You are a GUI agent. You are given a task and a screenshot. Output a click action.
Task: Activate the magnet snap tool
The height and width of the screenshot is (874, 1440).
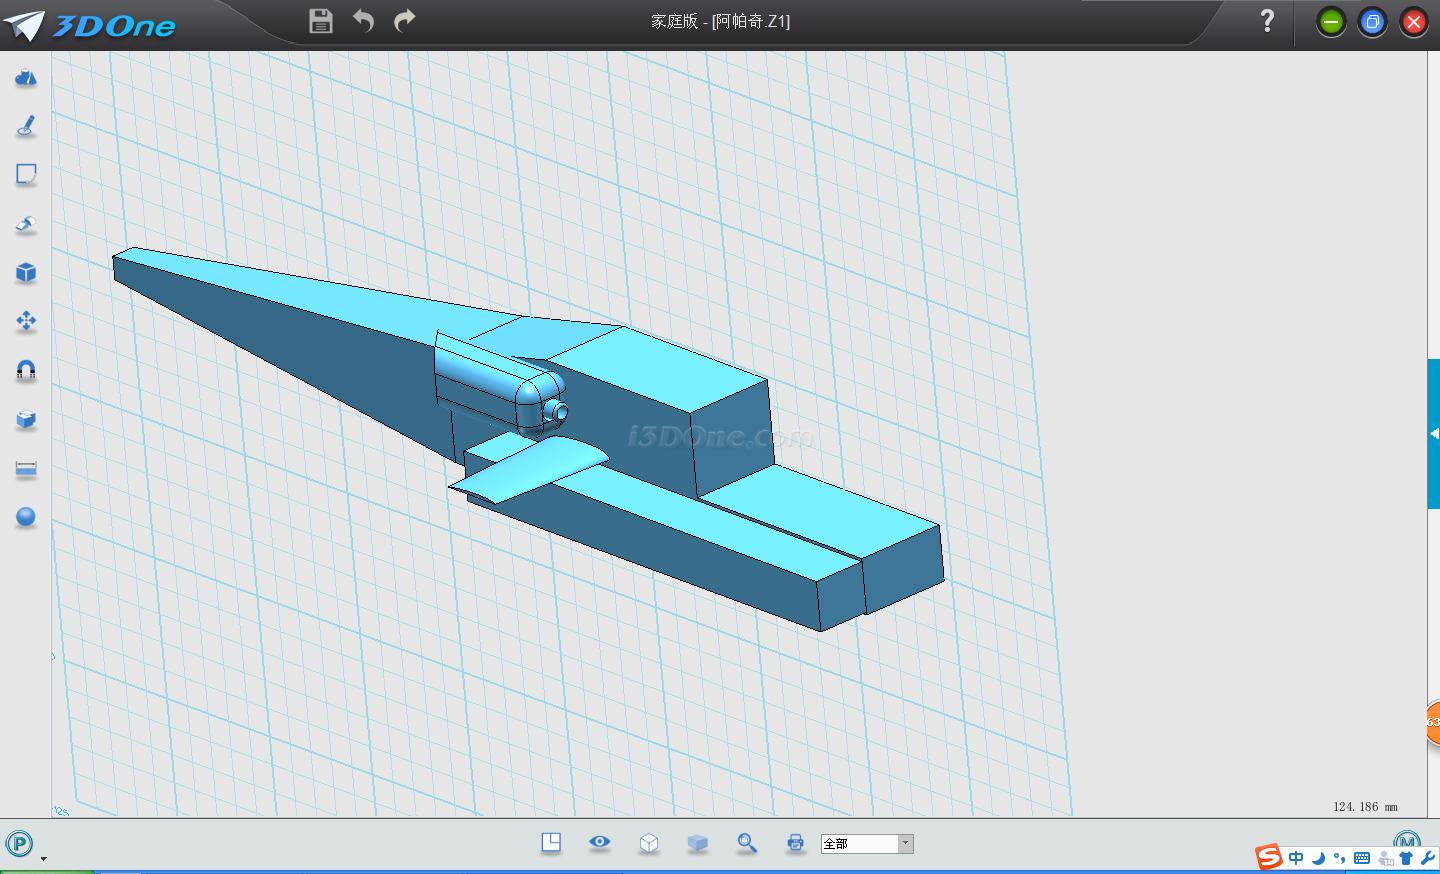click(26, 370)
